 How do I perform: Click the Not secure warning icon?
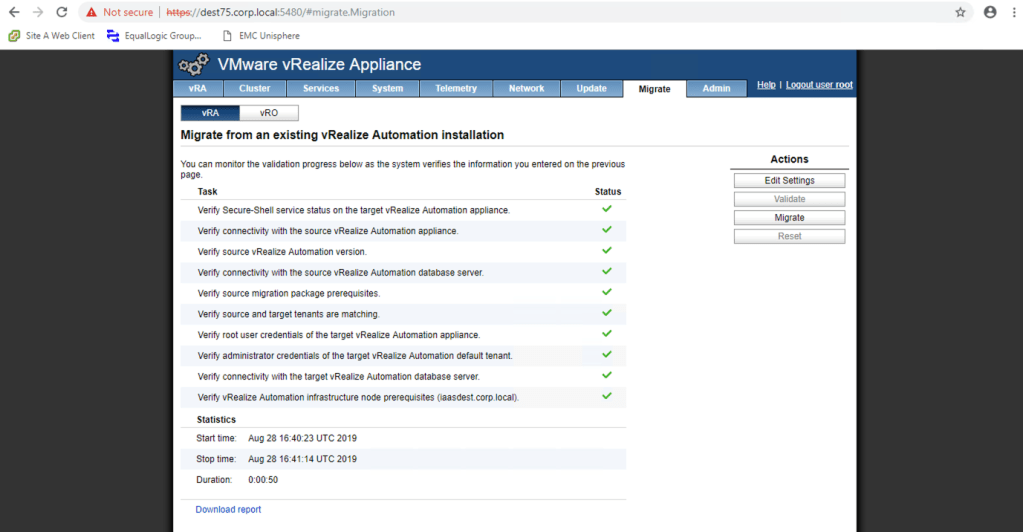pos(92,12)
